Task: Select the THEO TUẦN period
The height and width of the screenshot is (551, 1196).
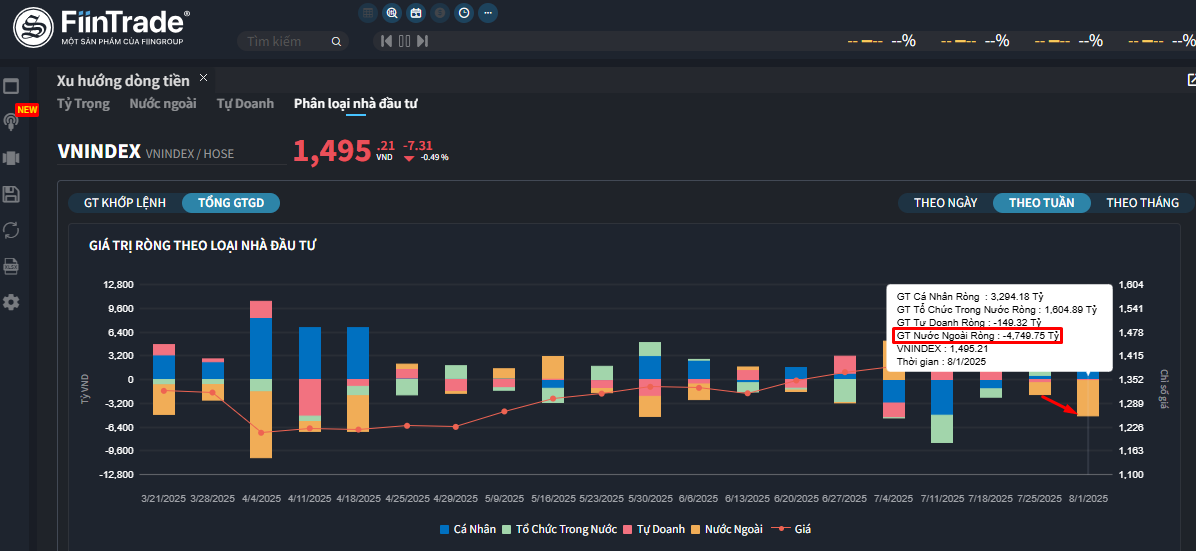Action: pyautogui.click(x=1041, y=203)
